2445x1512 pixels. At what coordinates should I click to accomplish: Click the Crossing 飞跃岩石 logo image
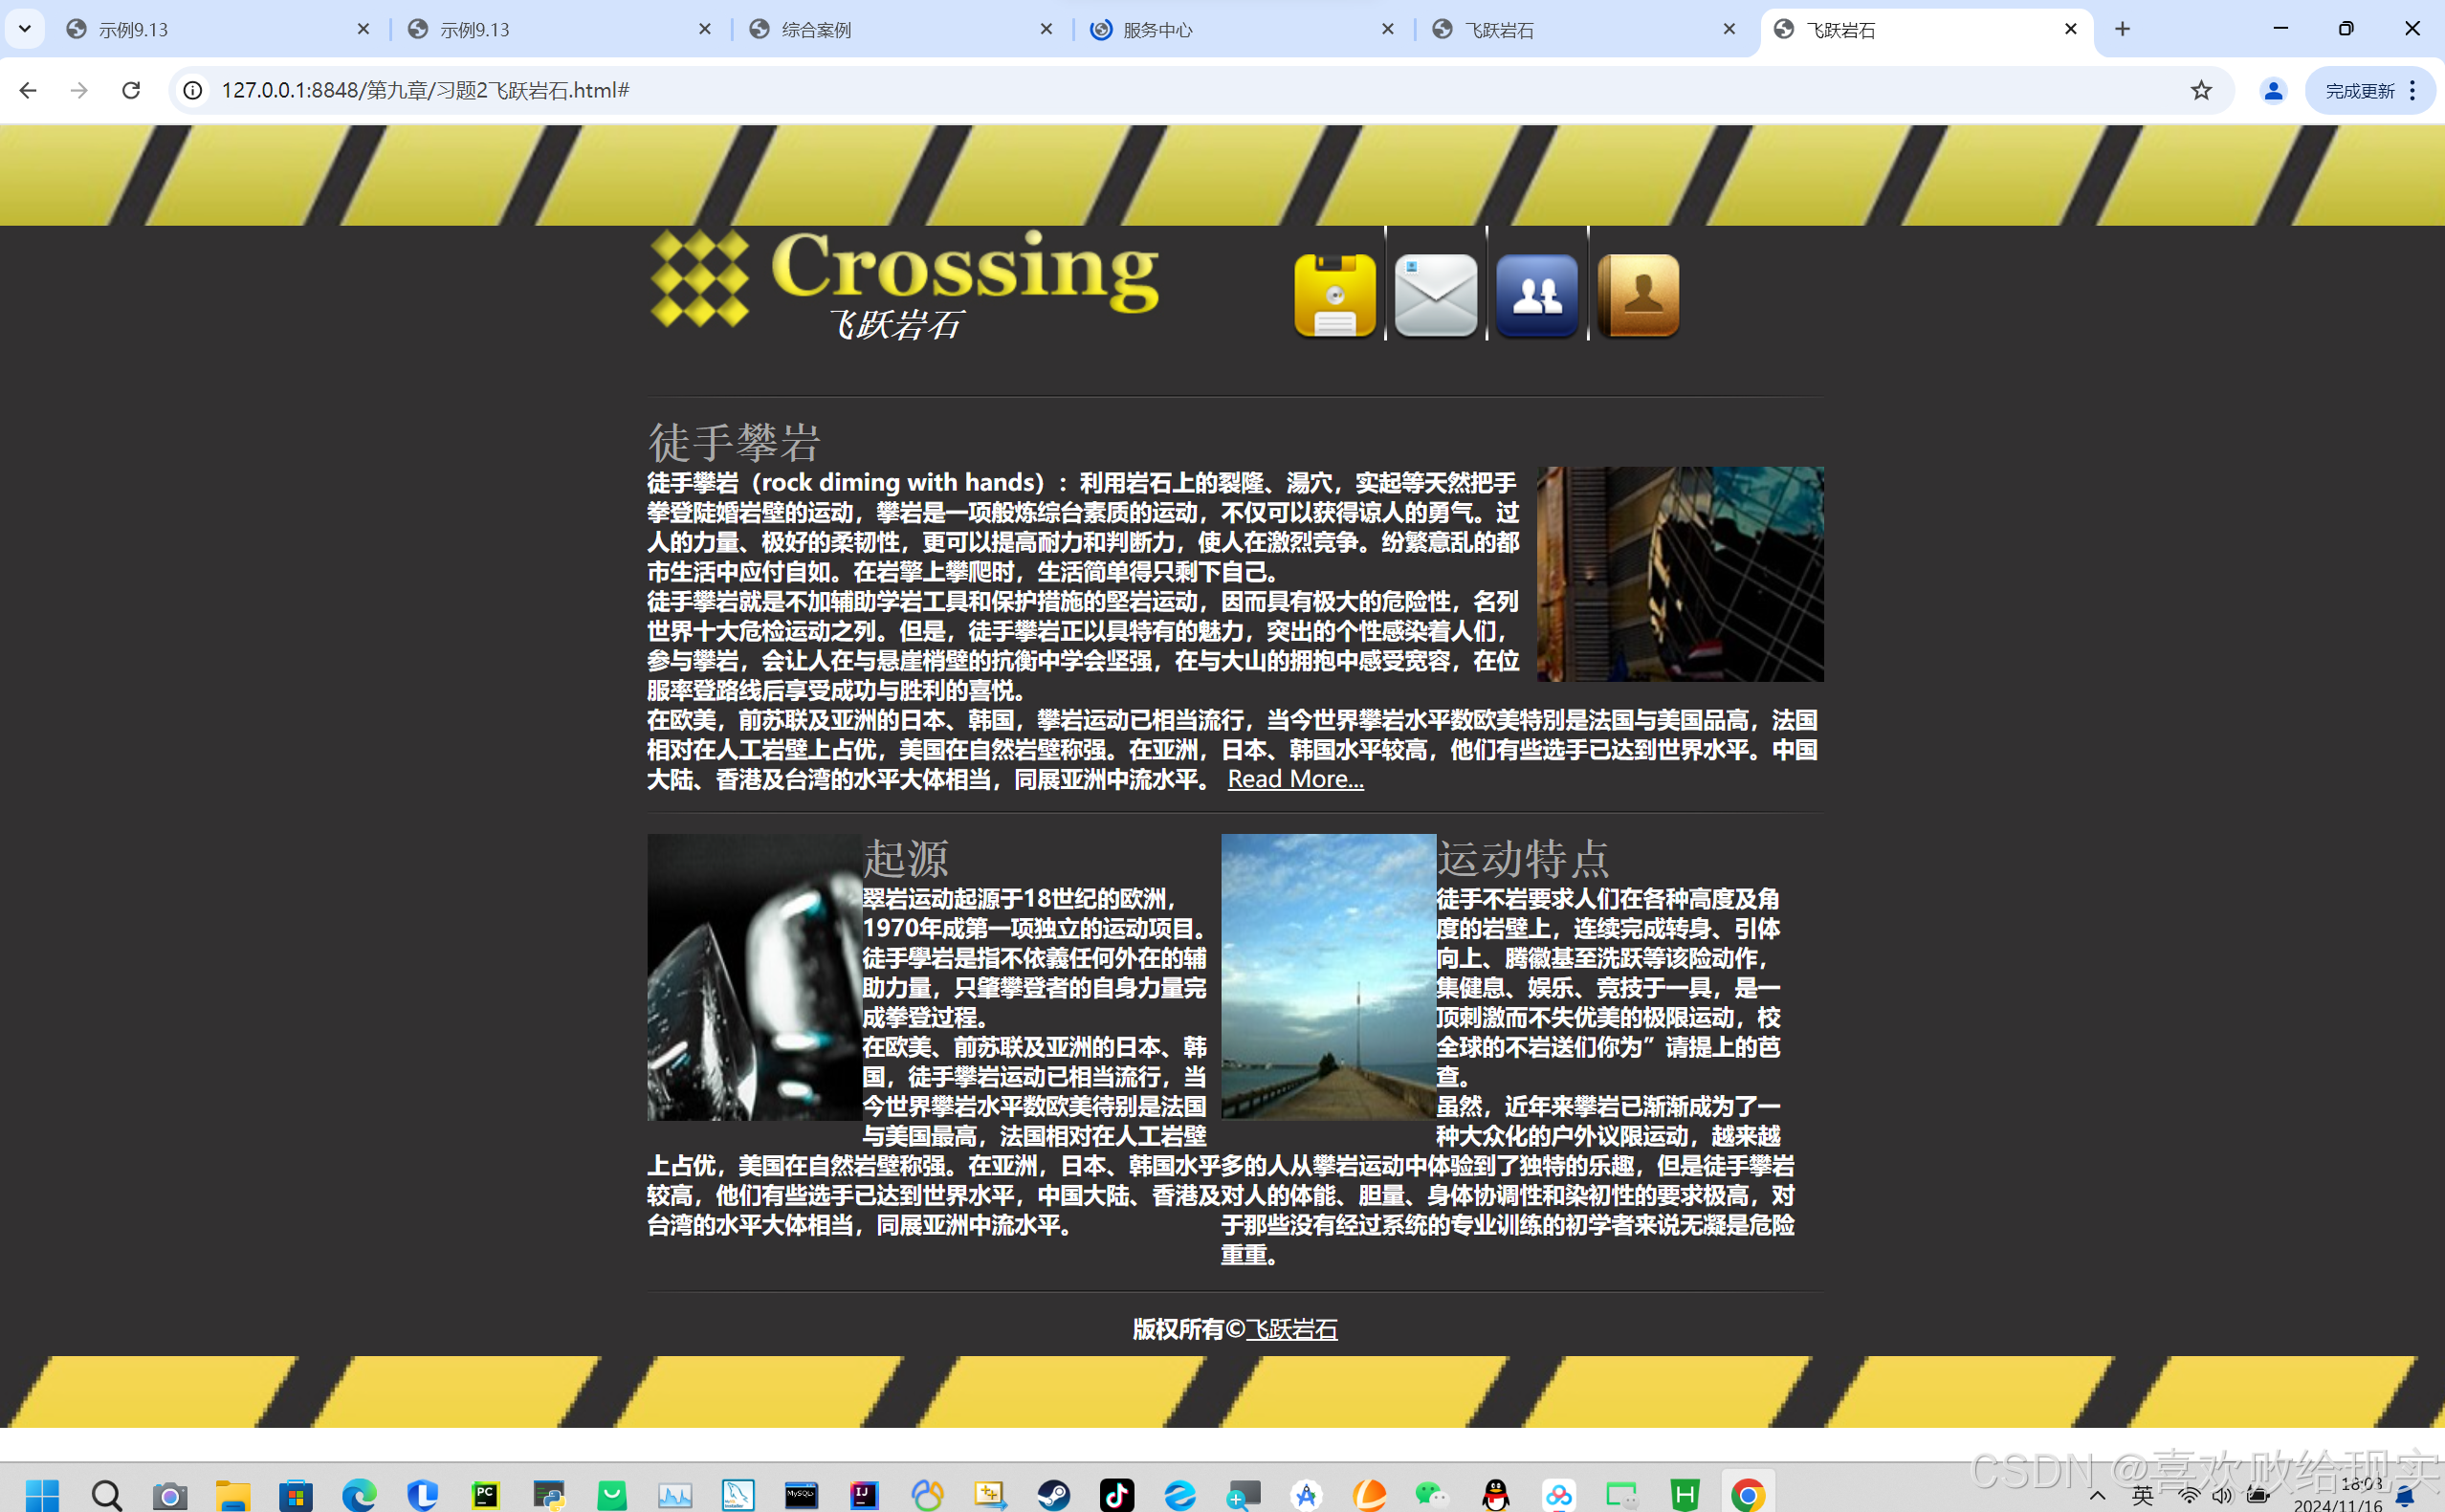(x=905, y=285)
